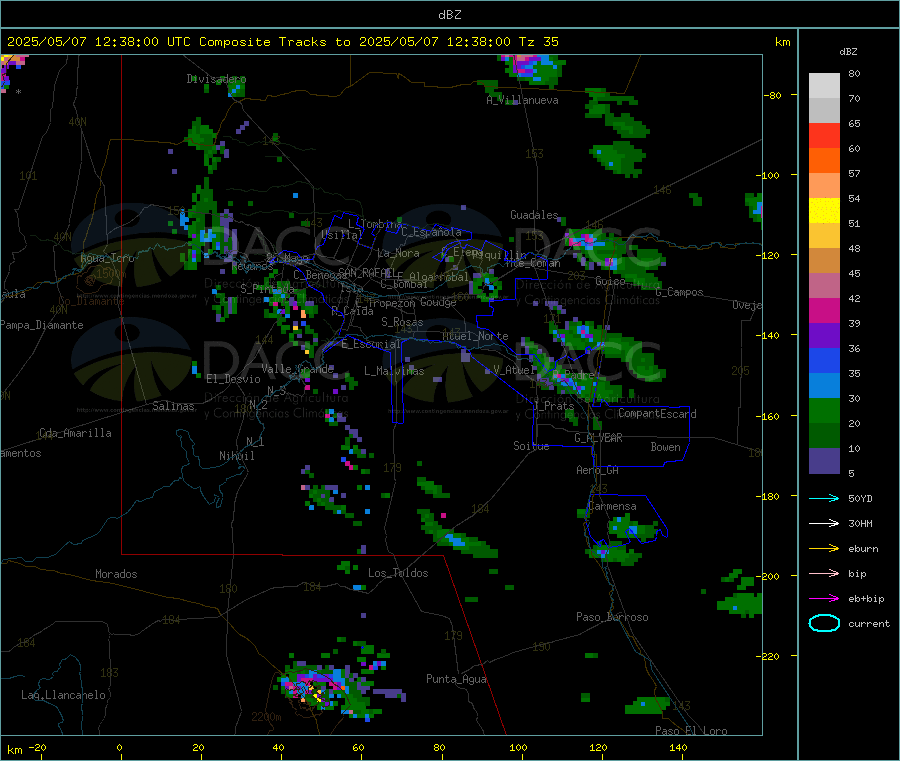Click the light gray color band labeled 80 dBZ
This screenshot has width=900, height=761.
point(824,86)
